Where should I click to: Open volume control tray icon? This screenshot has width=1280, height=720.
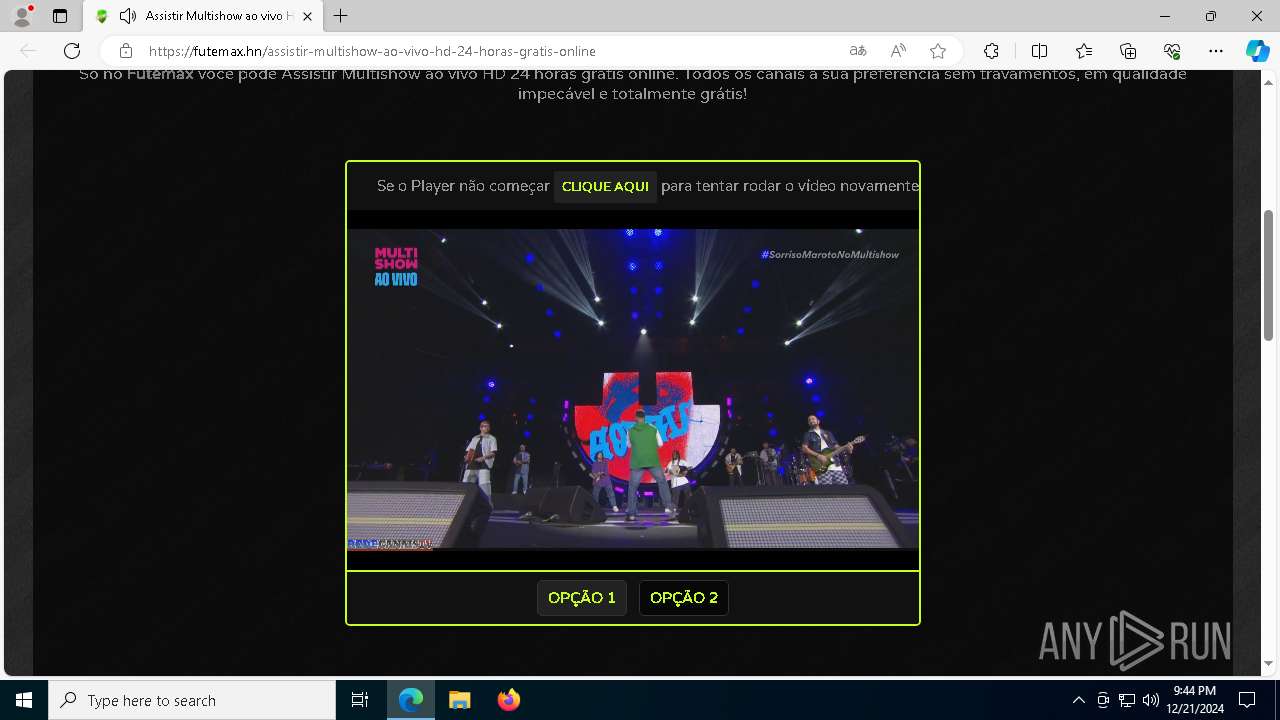1151,700
